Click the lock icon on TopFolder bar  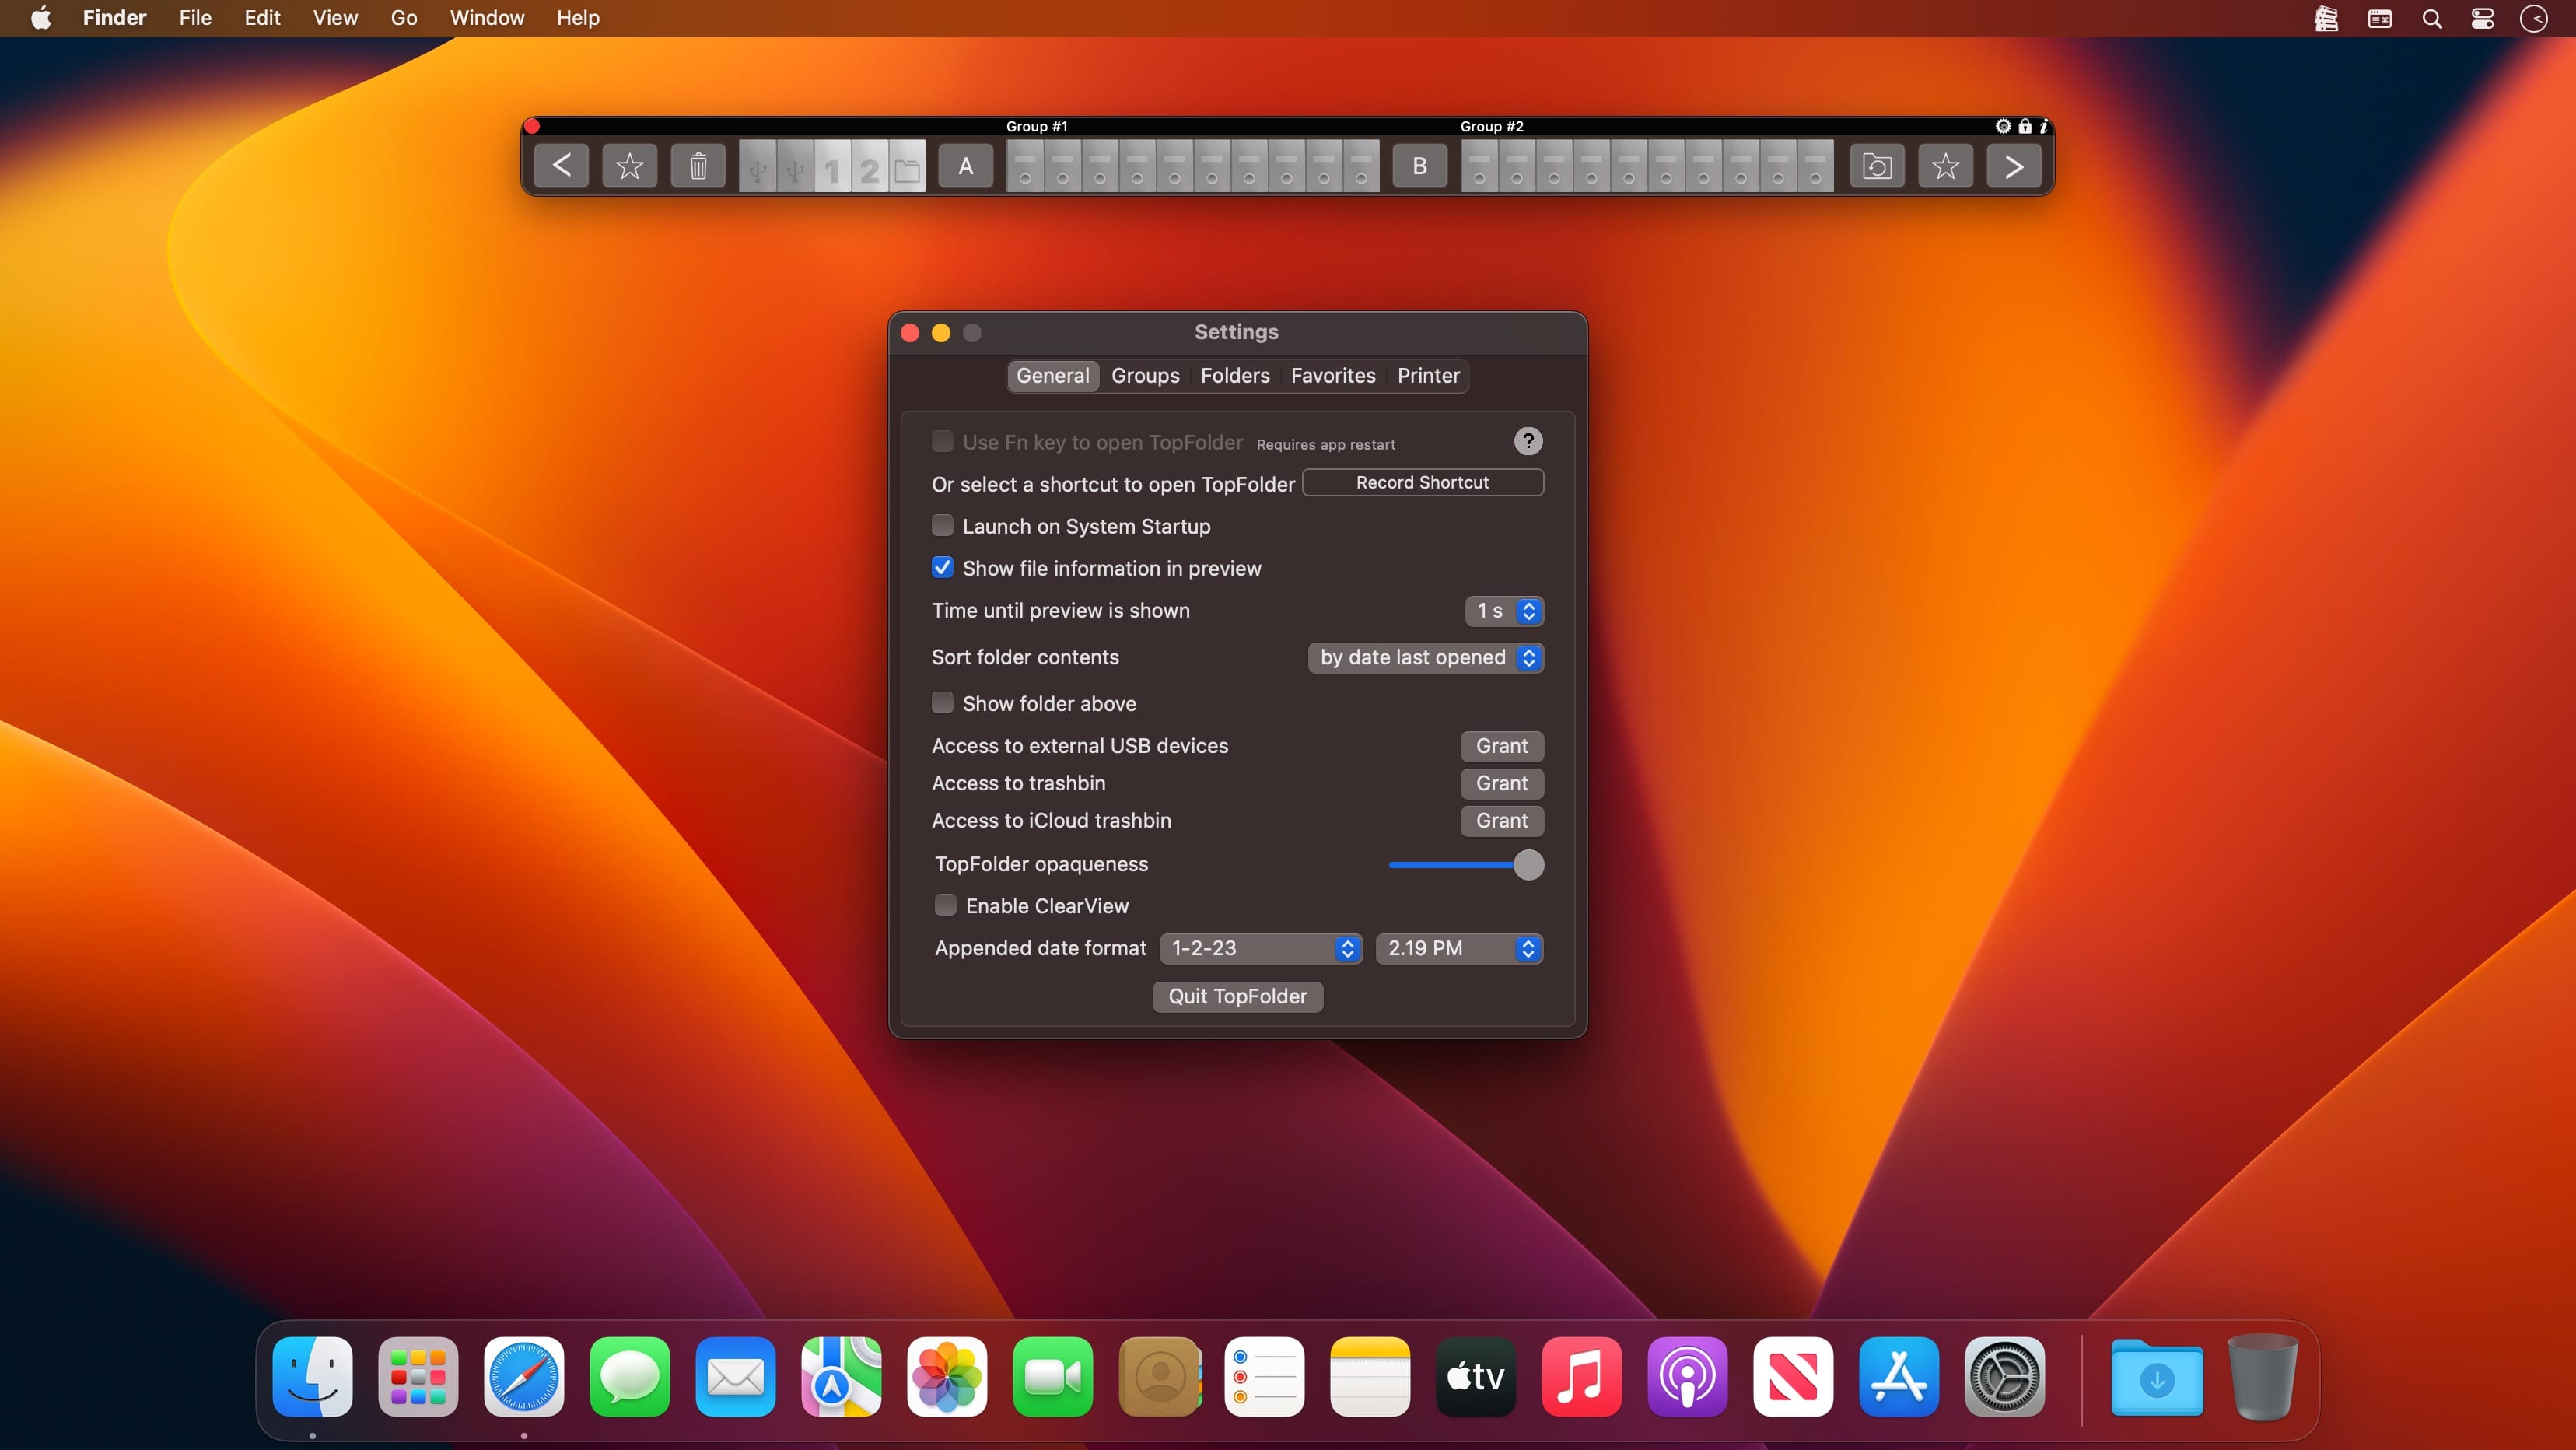tap(2025, 126)
